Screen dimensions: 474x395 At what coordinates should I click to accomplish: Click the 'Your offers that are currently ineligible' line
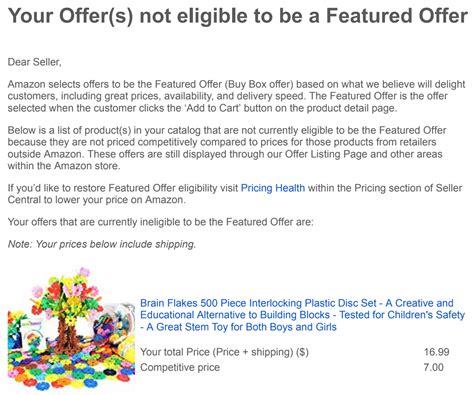[x=161, y=222]
